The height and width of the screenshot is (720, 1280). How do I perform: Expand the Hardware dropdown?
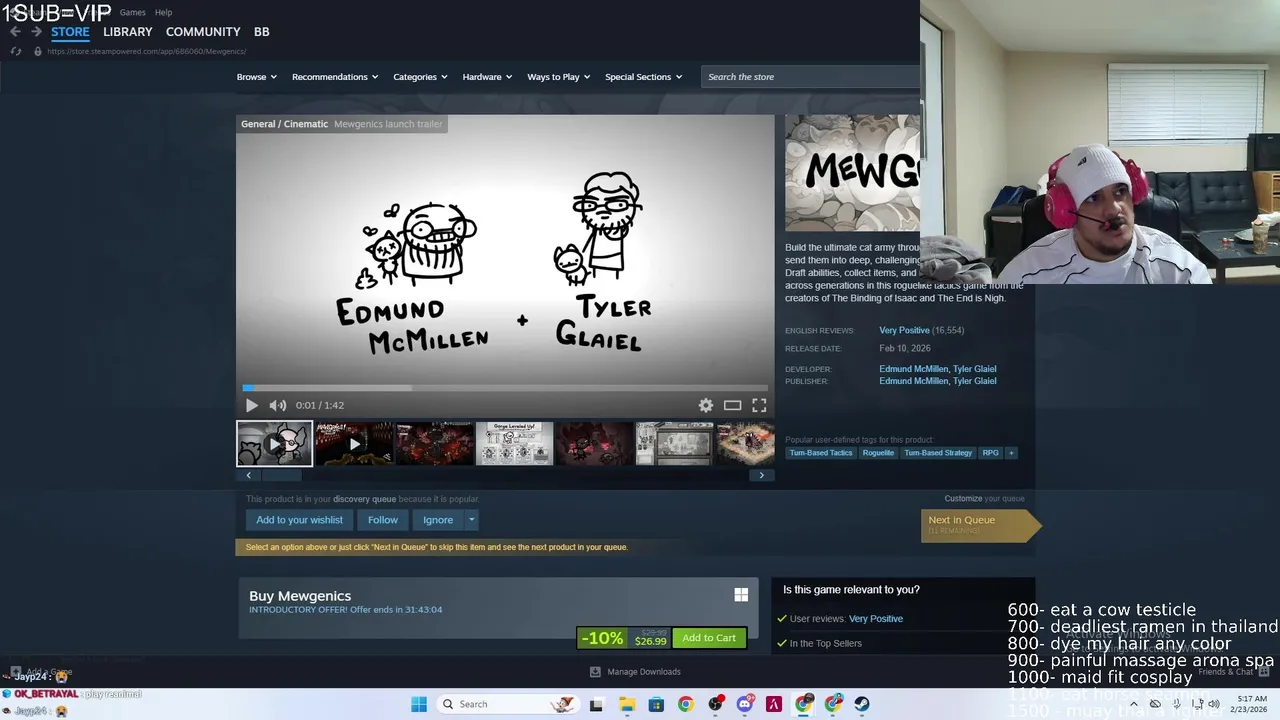[x=487, y=77]
